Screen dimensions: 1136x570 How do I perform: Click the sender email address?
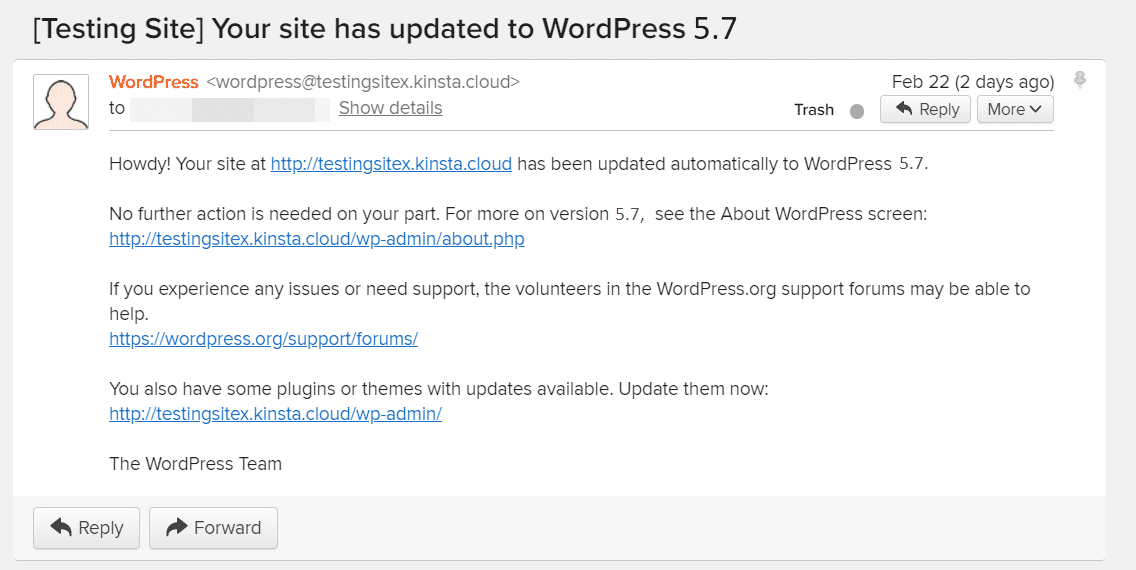tap(363, 82)
